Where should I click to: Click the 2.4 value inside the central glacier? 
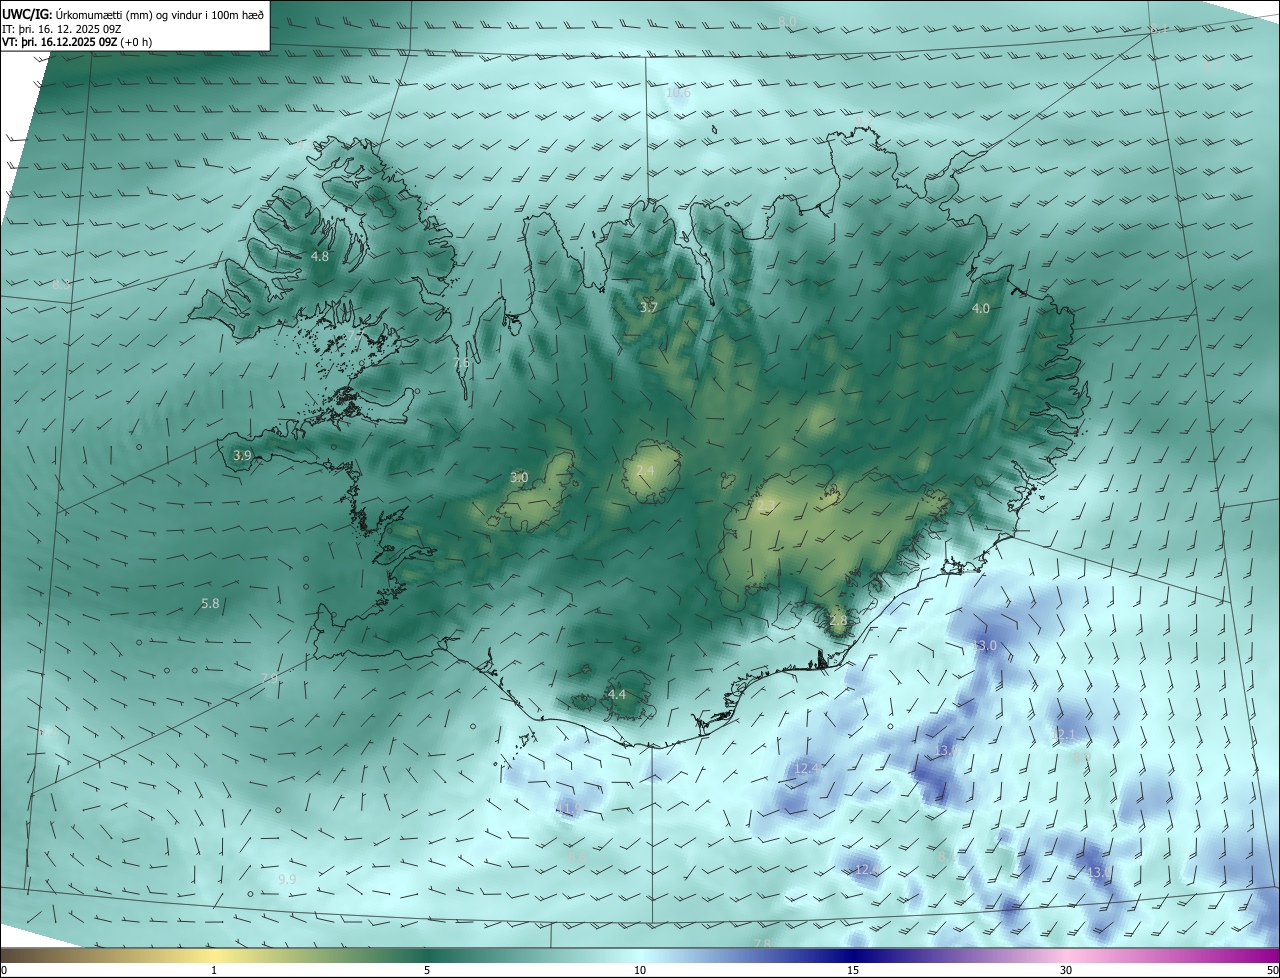tap(645, 470)
